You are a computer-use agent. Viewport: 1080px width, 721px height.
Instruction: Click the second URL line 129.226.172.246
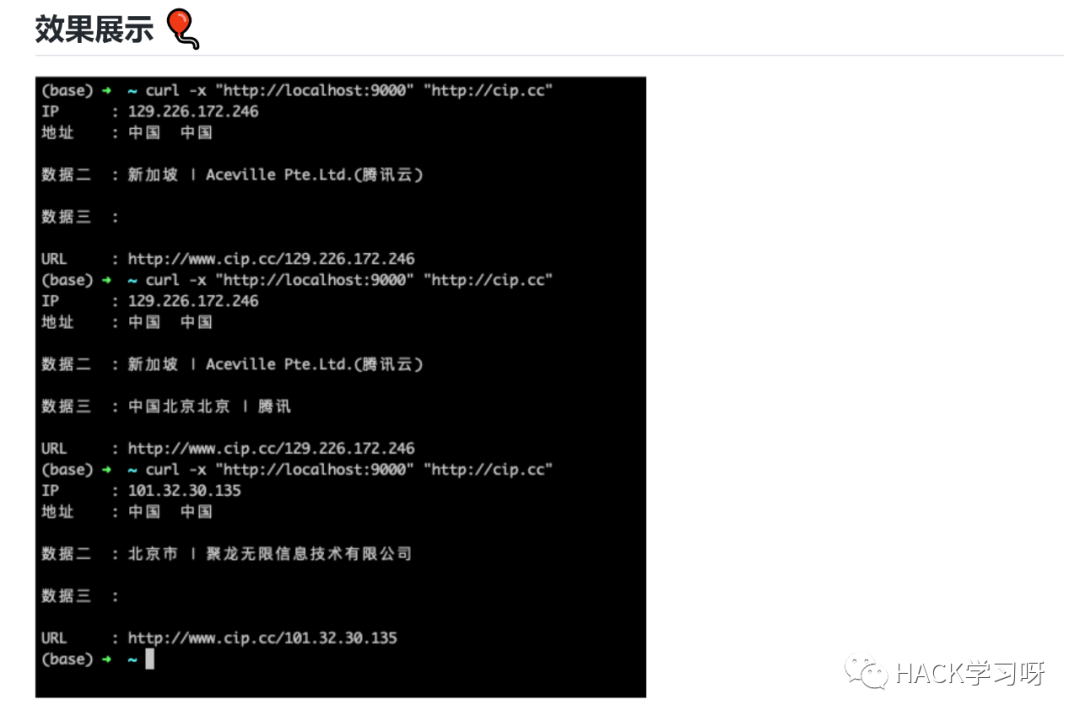tap(271, 448)
